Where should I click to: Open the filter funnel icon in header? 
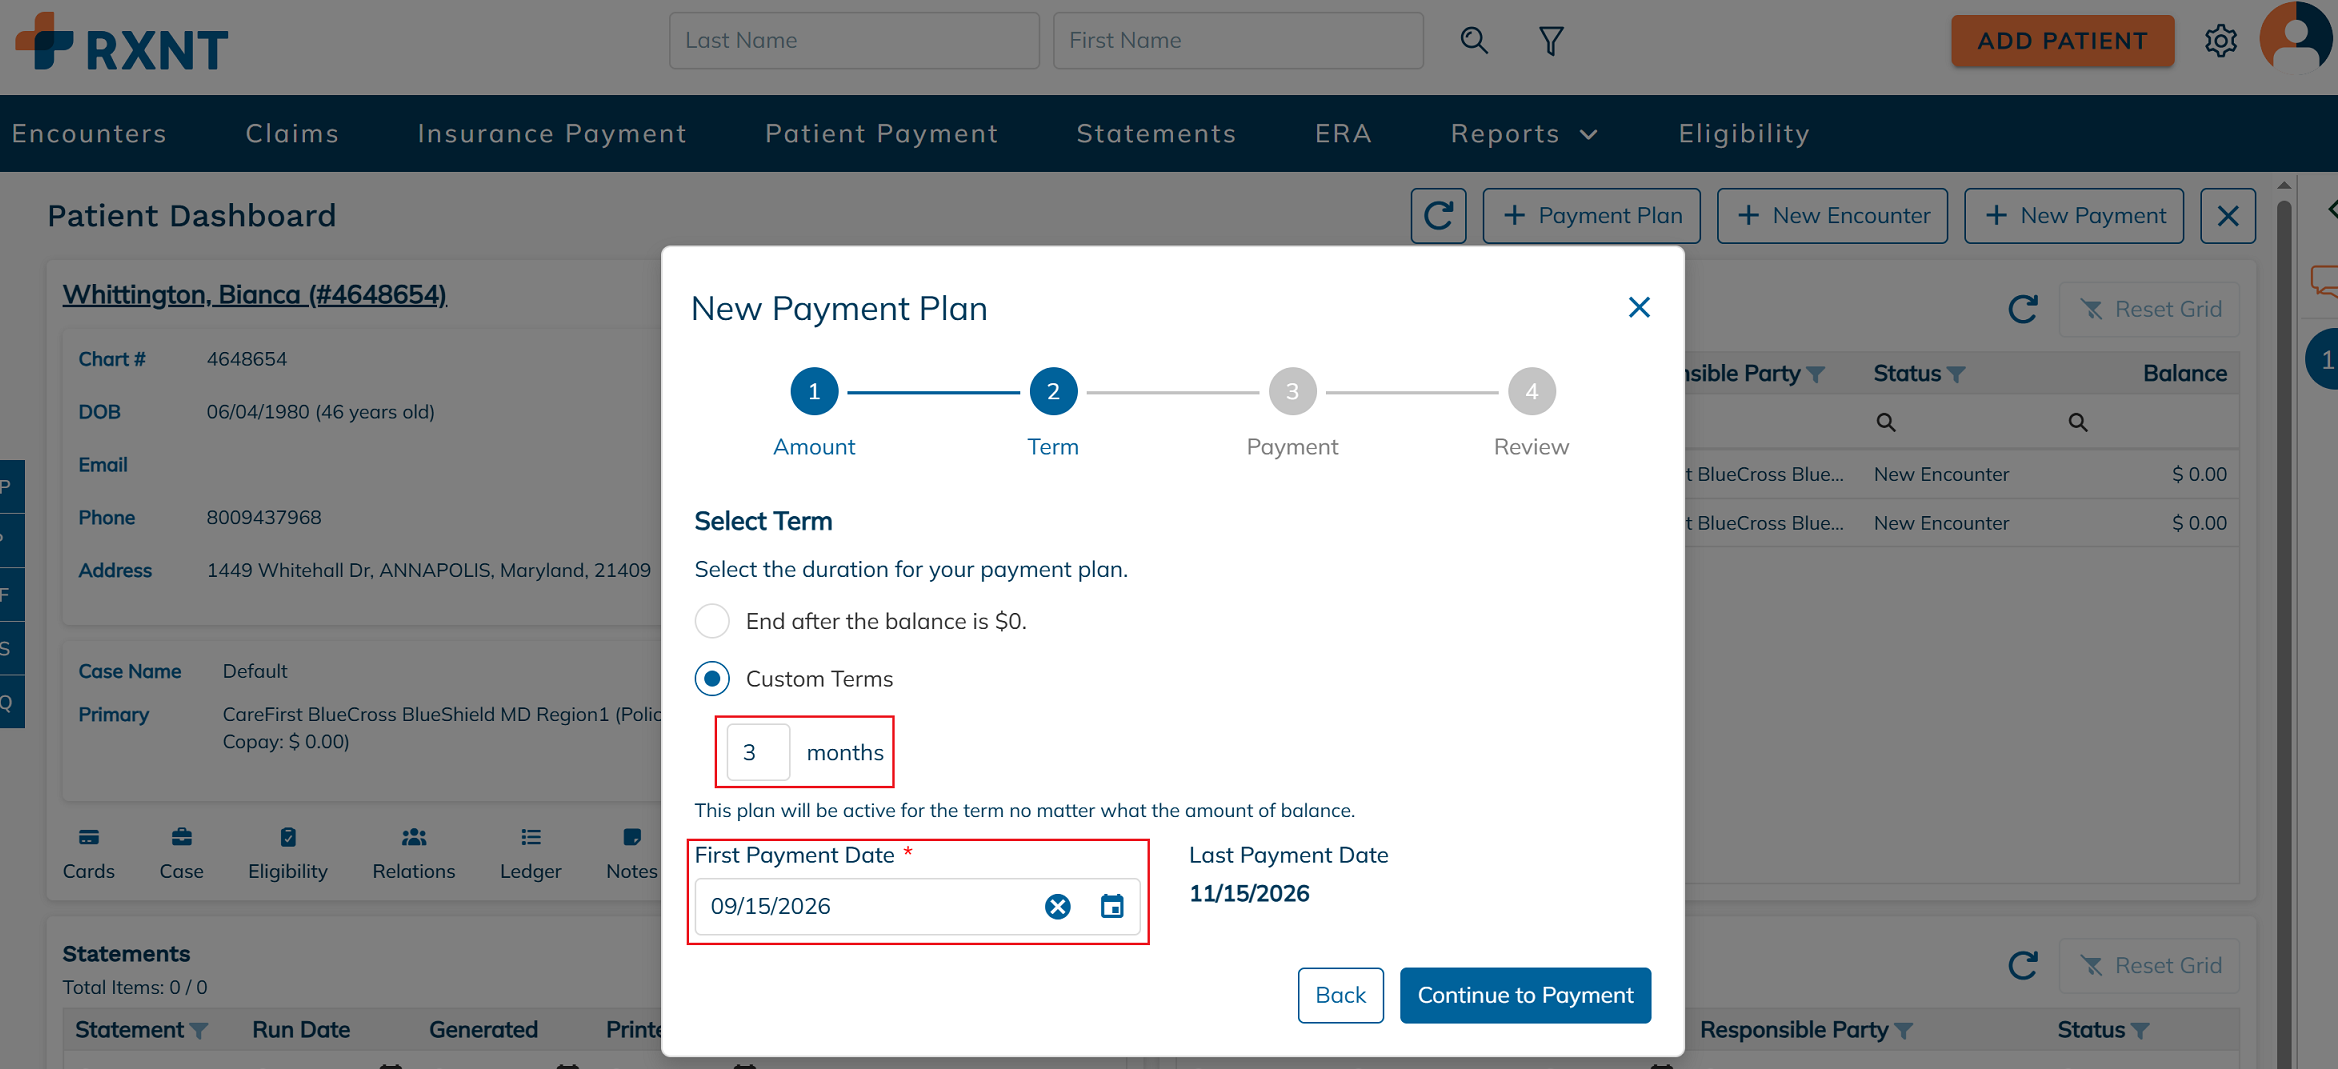coord(1551,41)
